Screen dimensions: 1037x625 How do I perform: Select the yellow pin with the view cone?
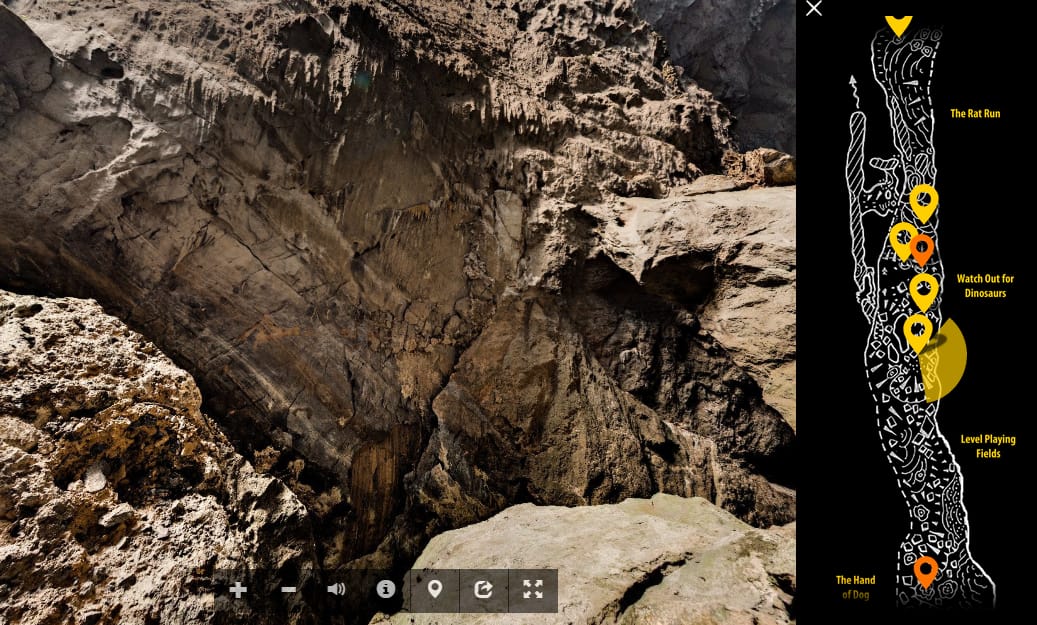(918, 333)
